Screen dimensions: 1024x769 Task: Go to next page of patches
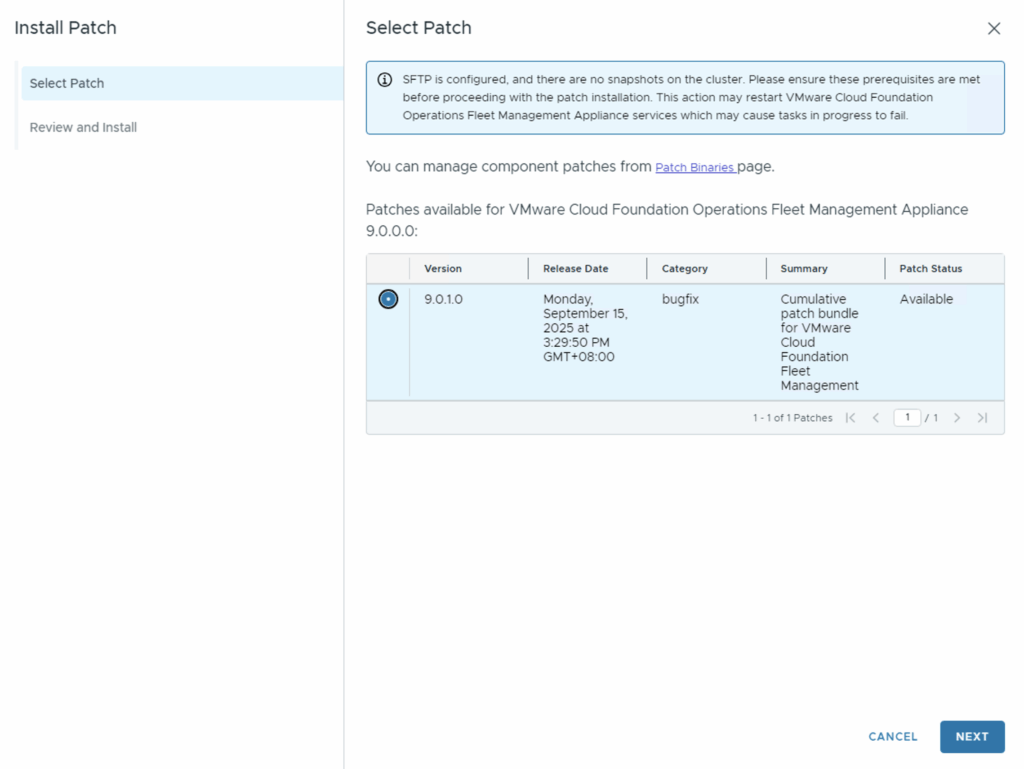click(957, 418)
